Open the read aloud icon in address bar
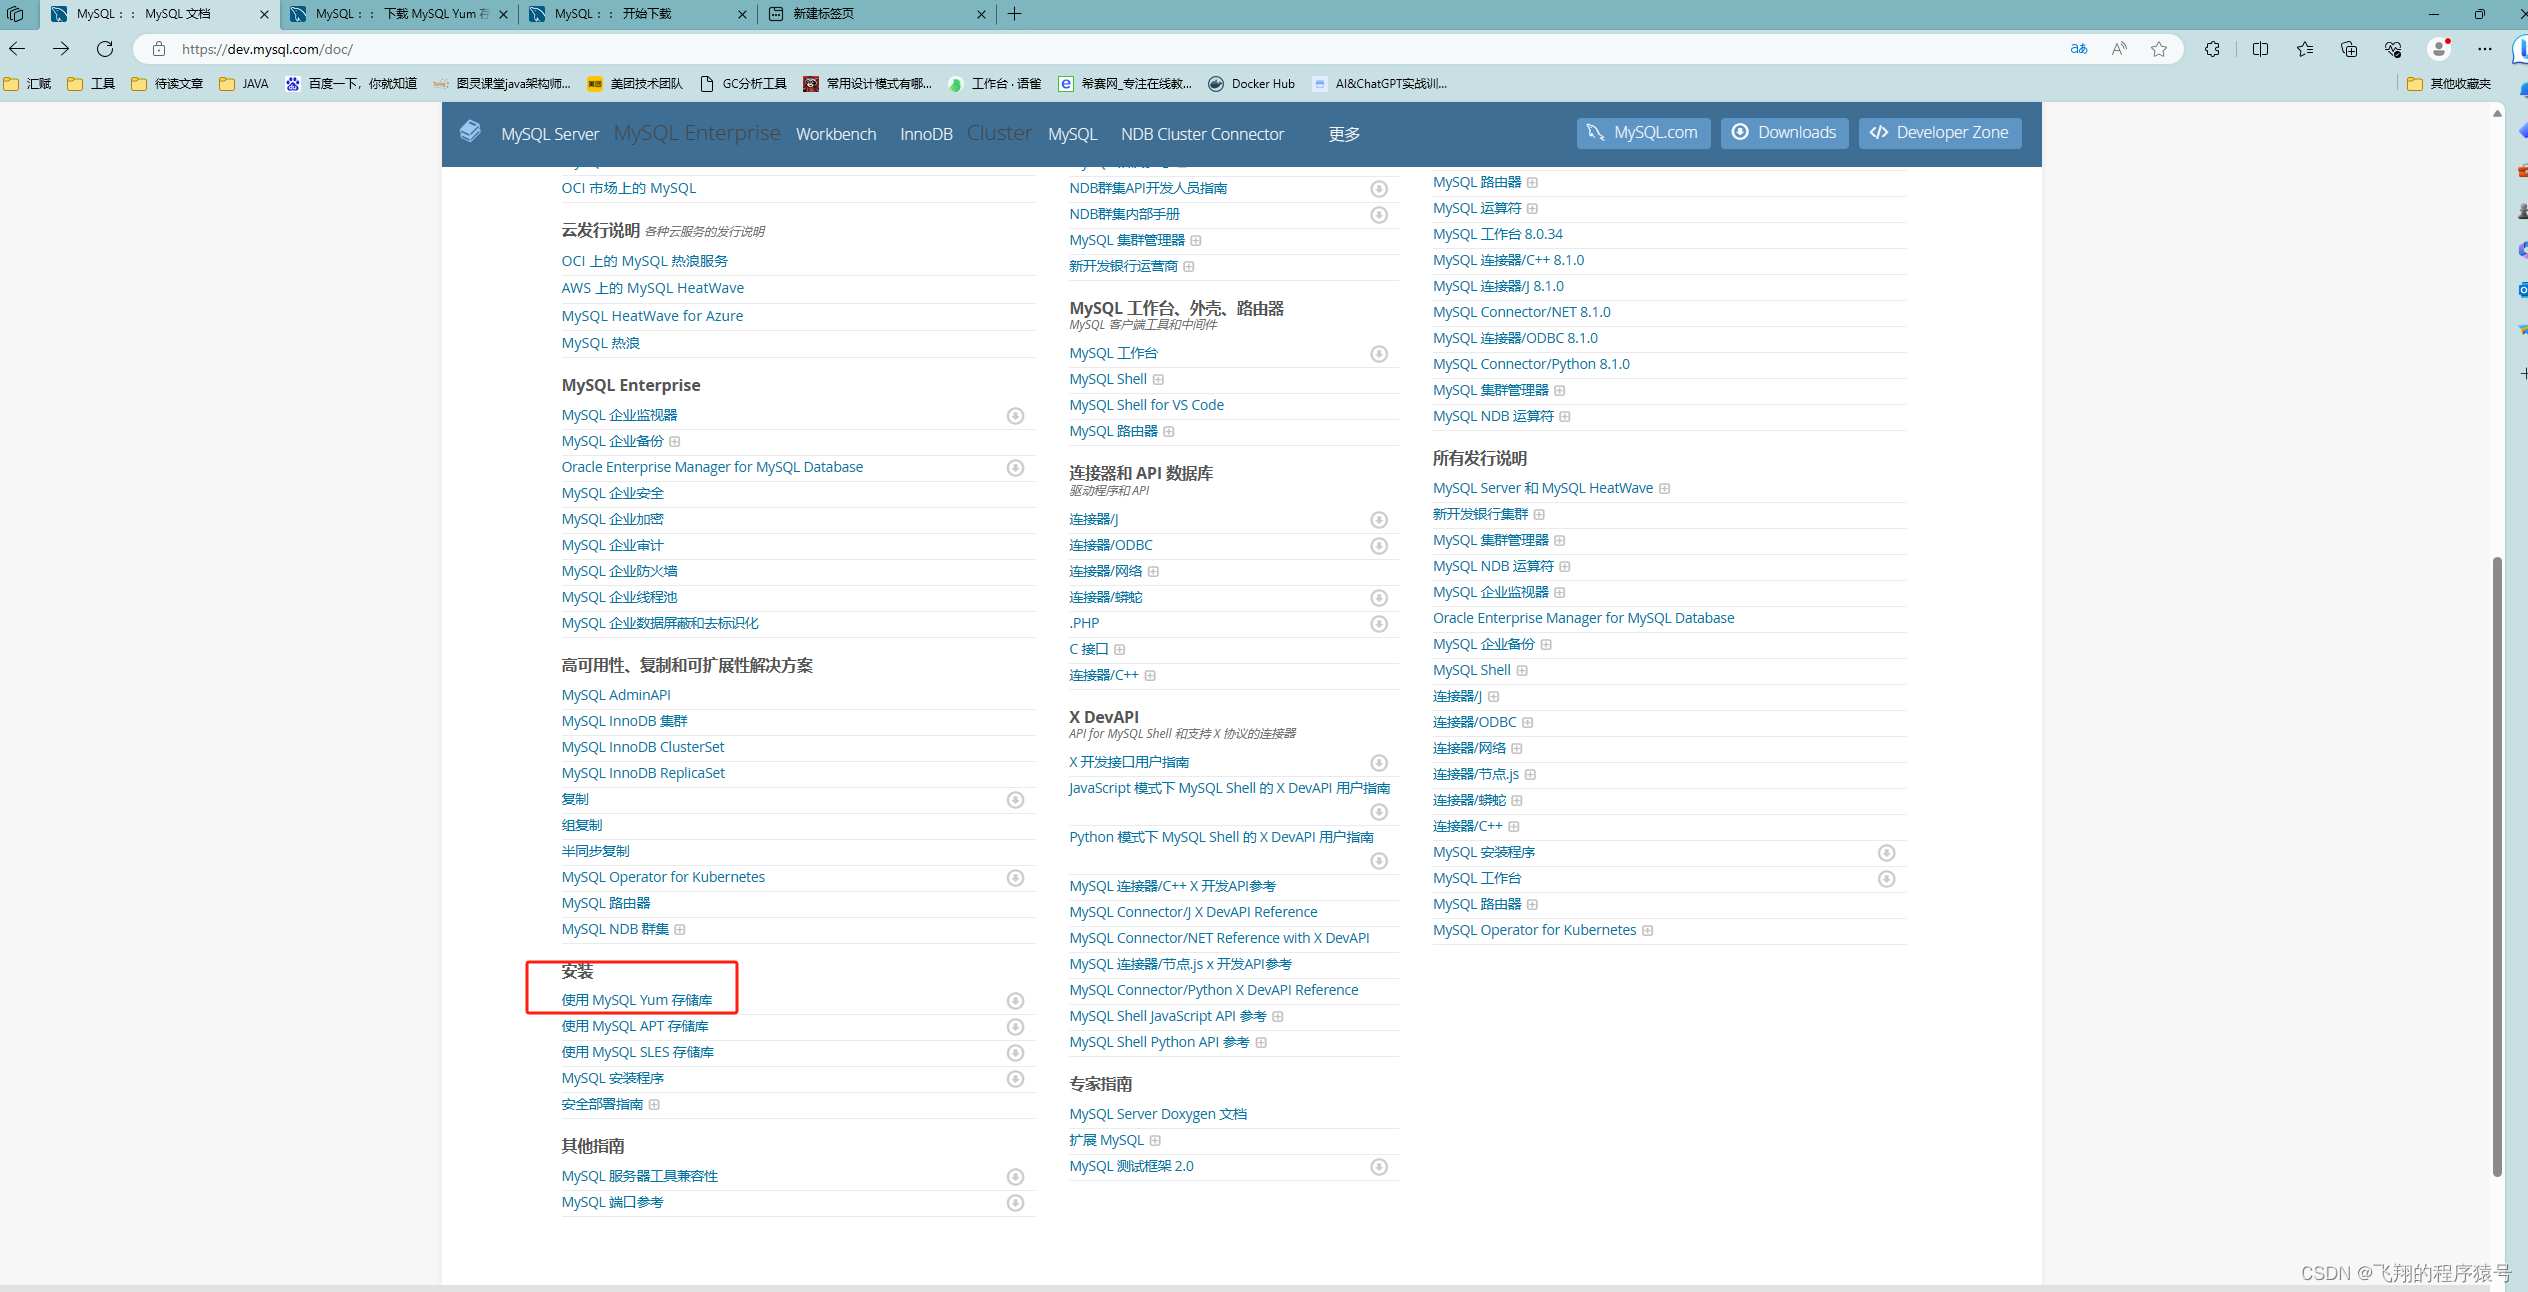Screen dimensions: 2528x1292 coord(2119,49)
